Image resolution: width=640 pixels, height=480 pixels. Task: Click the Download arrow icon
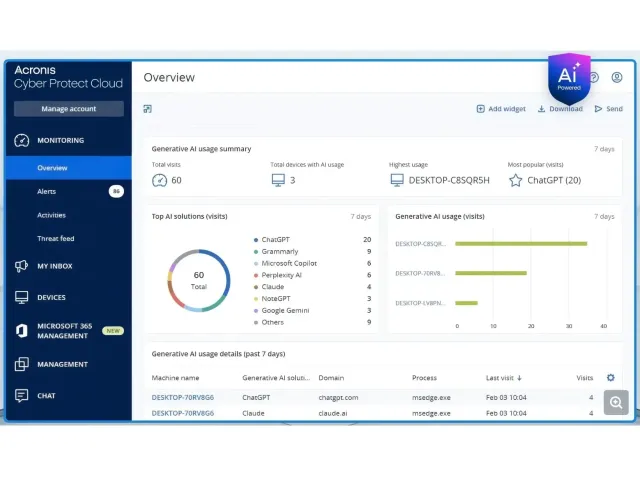click(x=541, y=109)
